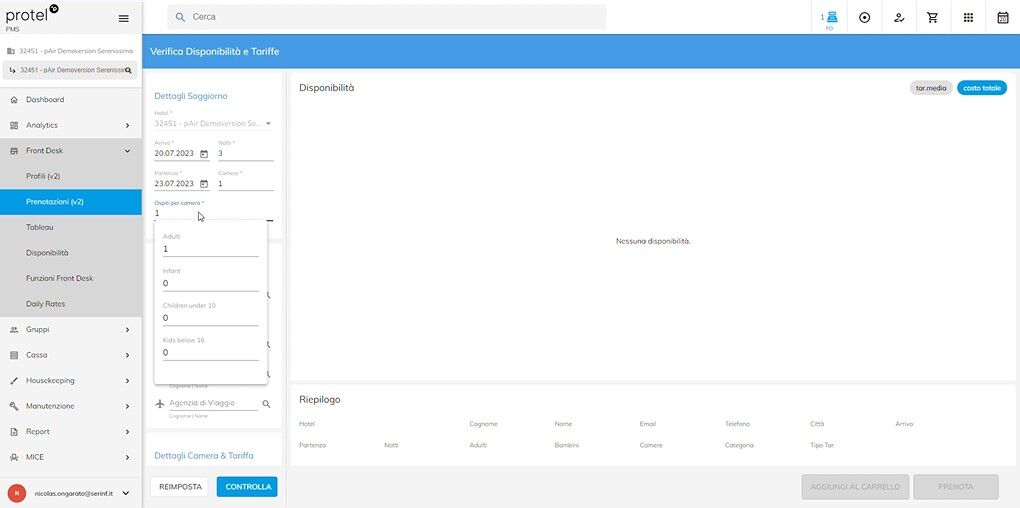This screenshot has height=508, width=1020.
Task: Click search icon beside Agenzia di Viaggio
Action: (266, 404)
